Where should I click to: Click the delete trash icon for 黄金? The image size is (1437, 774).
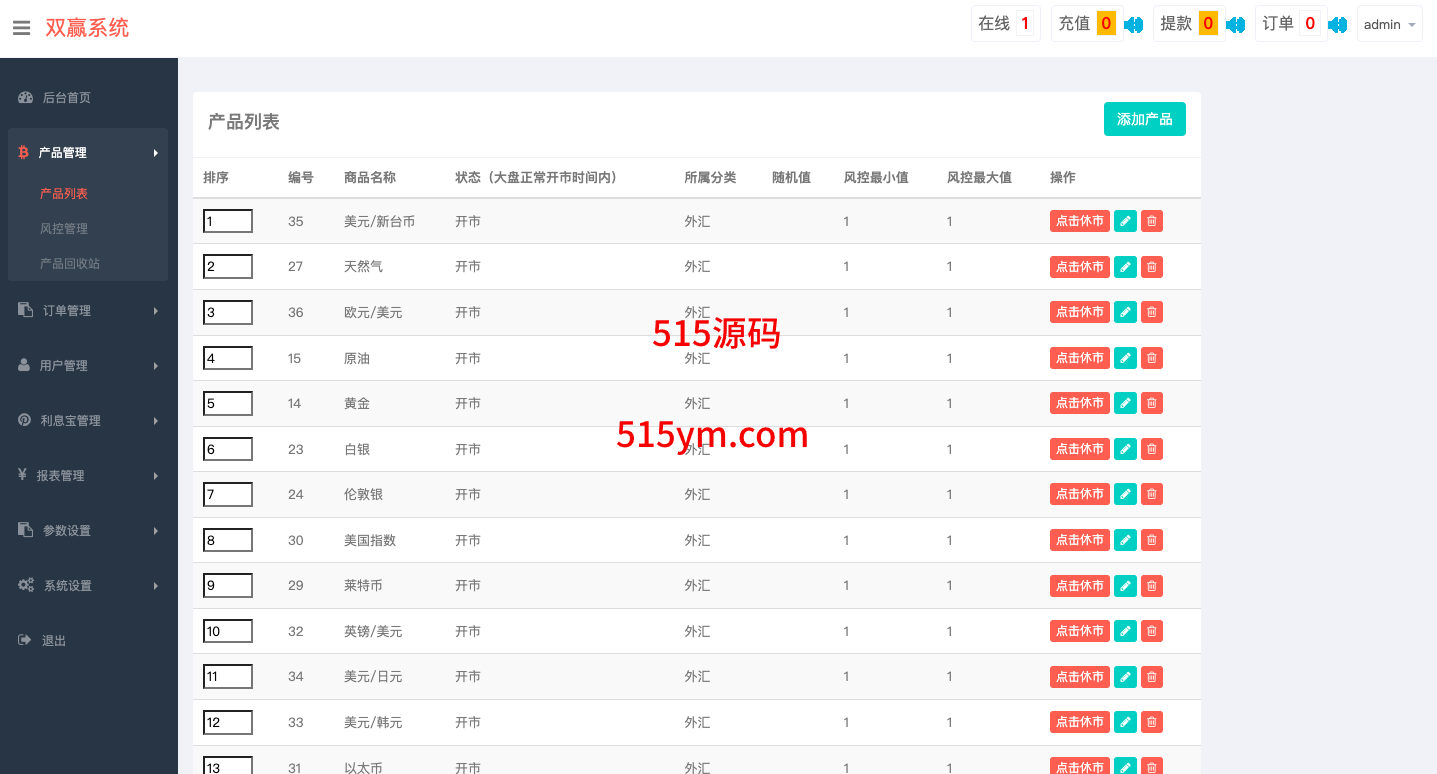tap(1152, 403)
